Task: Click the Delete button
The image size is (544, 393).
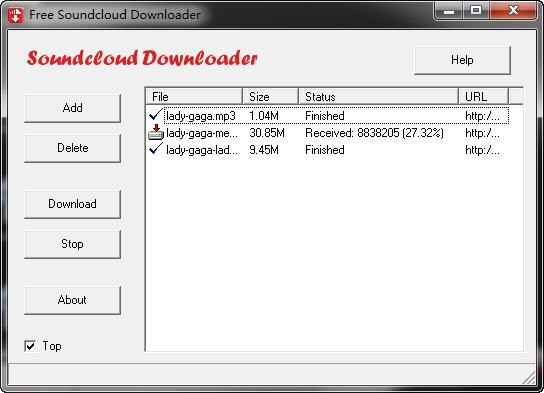Action: coord(73,148)
